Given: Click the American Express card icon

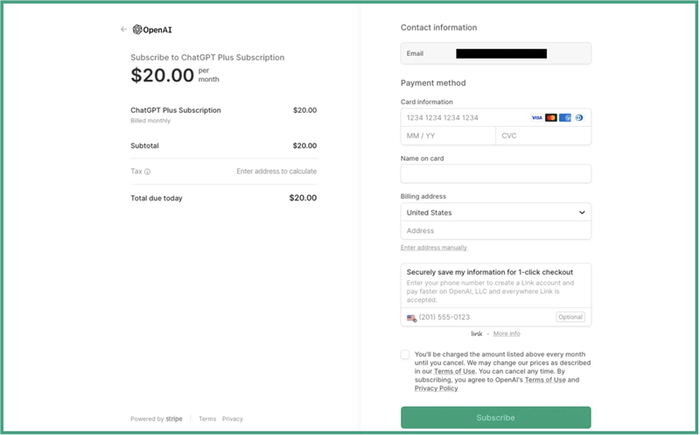Looking at the screenshot, I should click(565, 118).
